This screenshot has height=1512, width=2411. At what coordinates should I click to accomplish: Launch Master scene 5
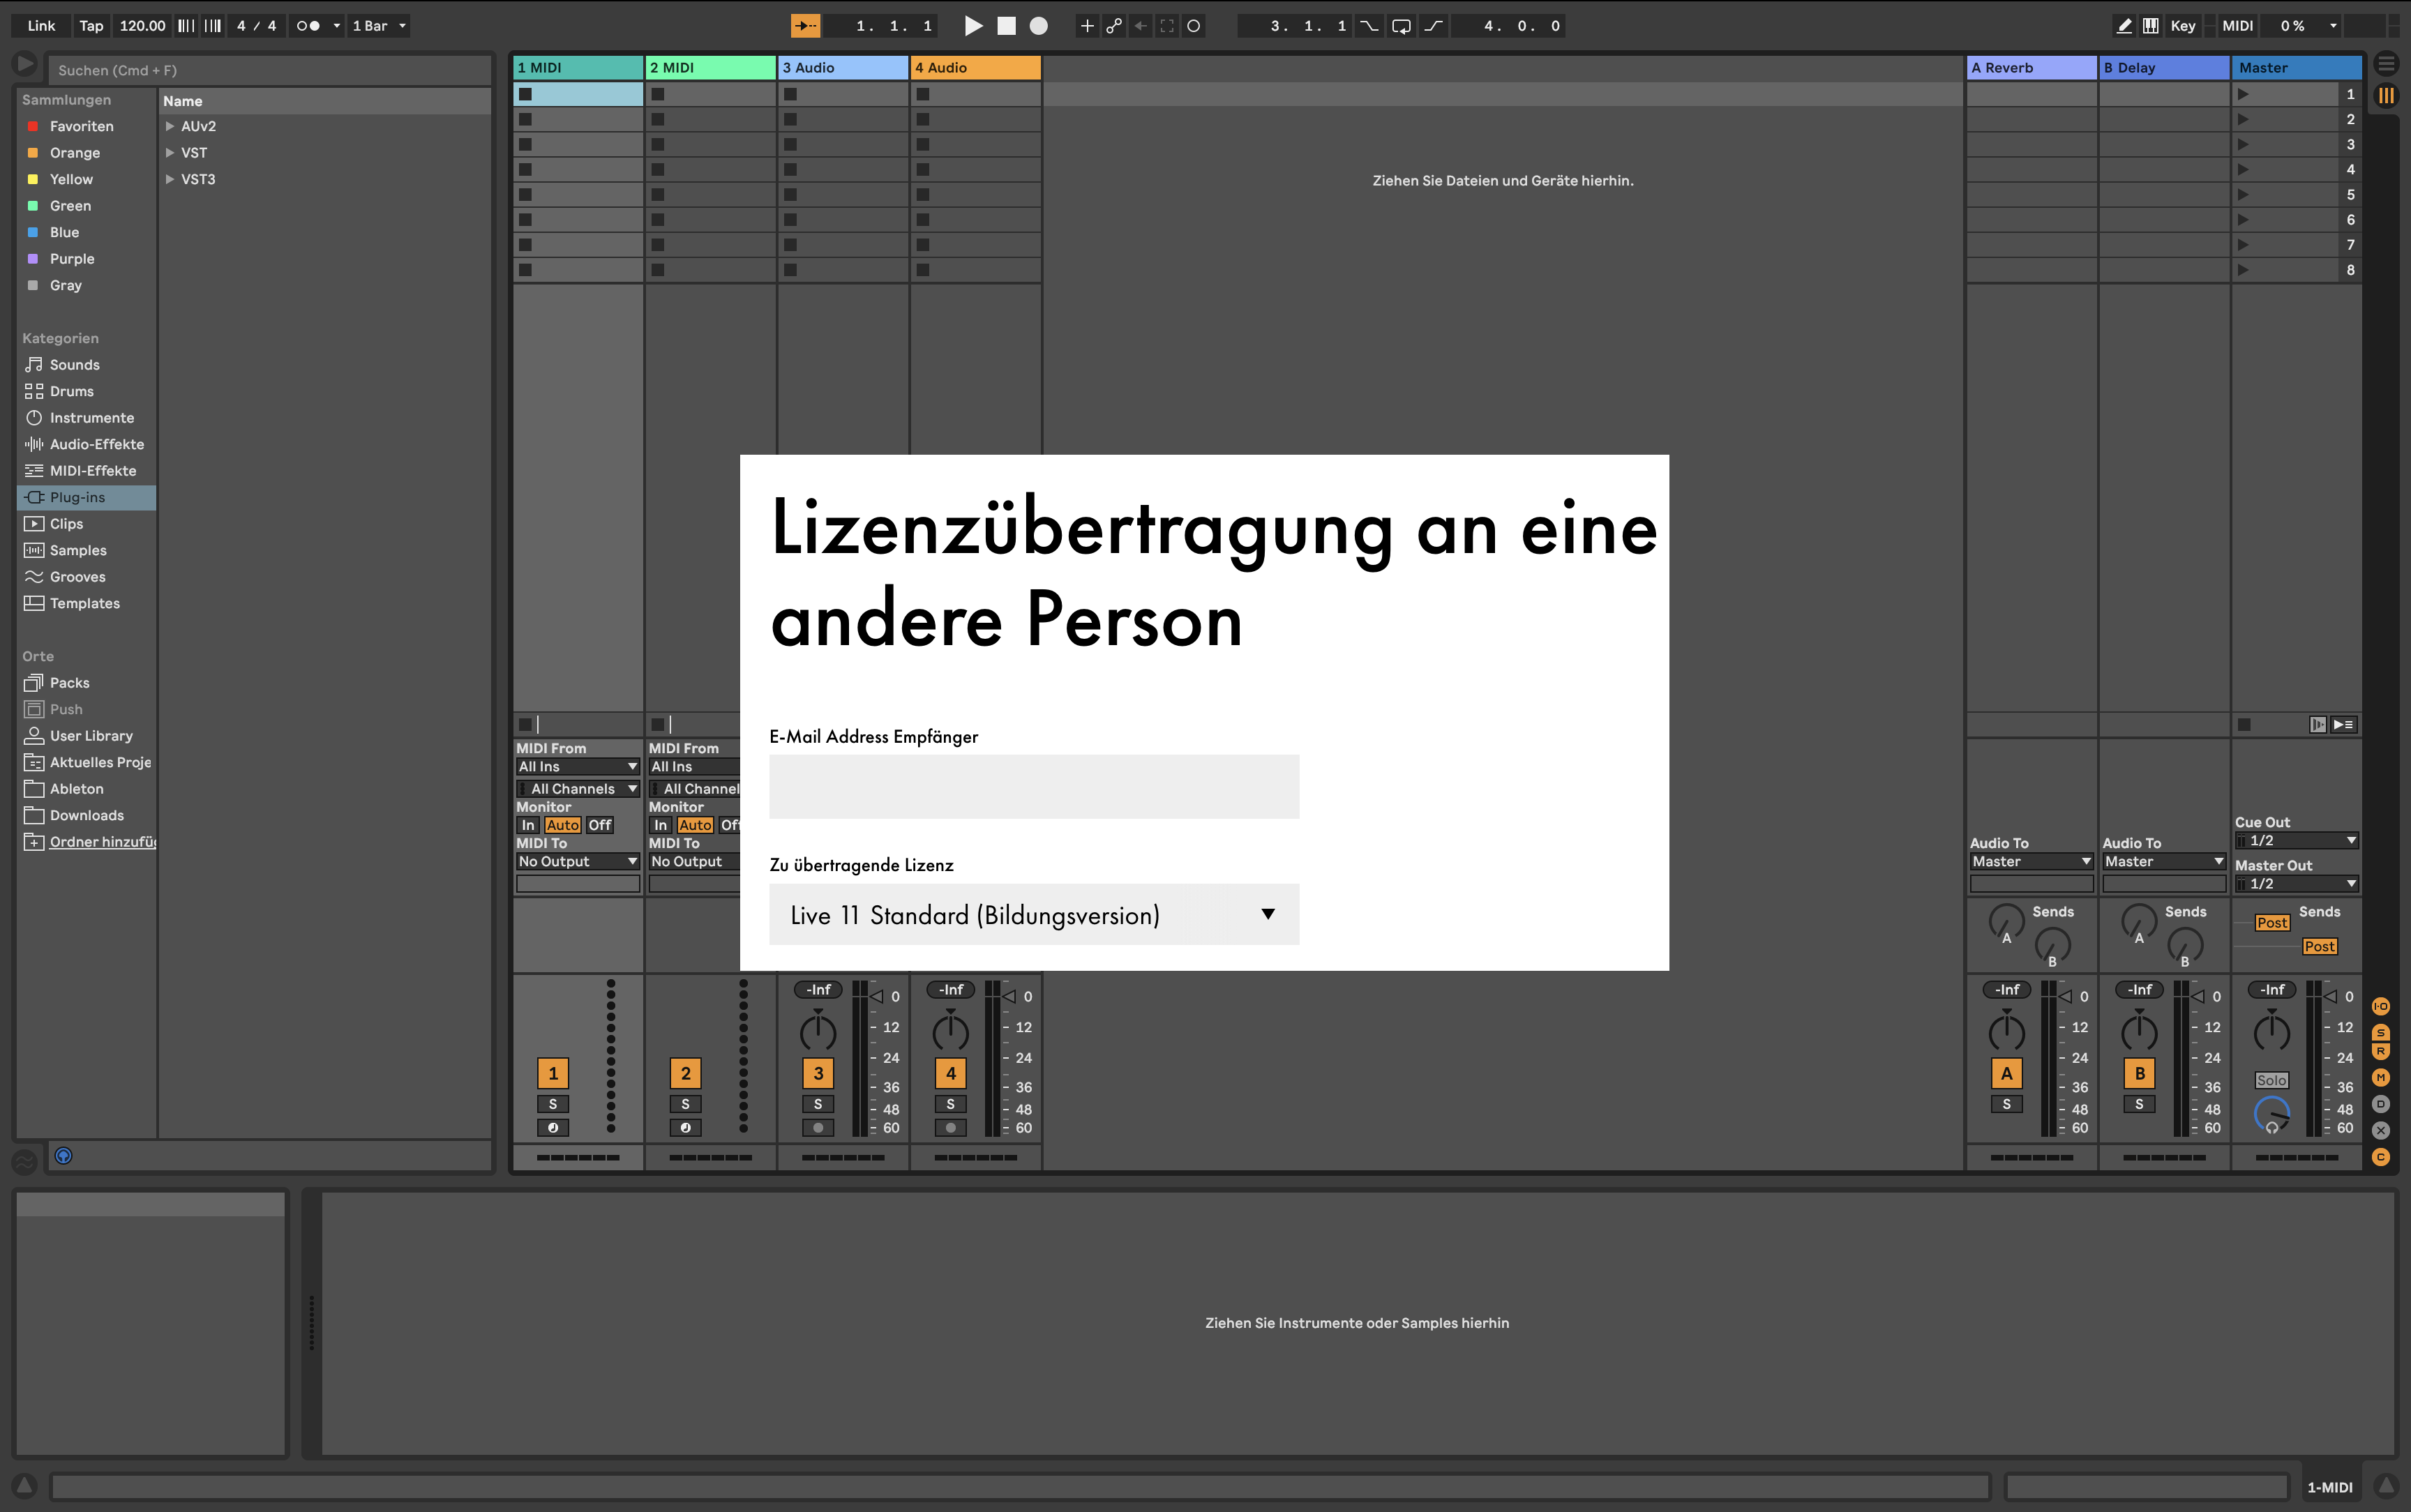click(x=2243, y=195)
